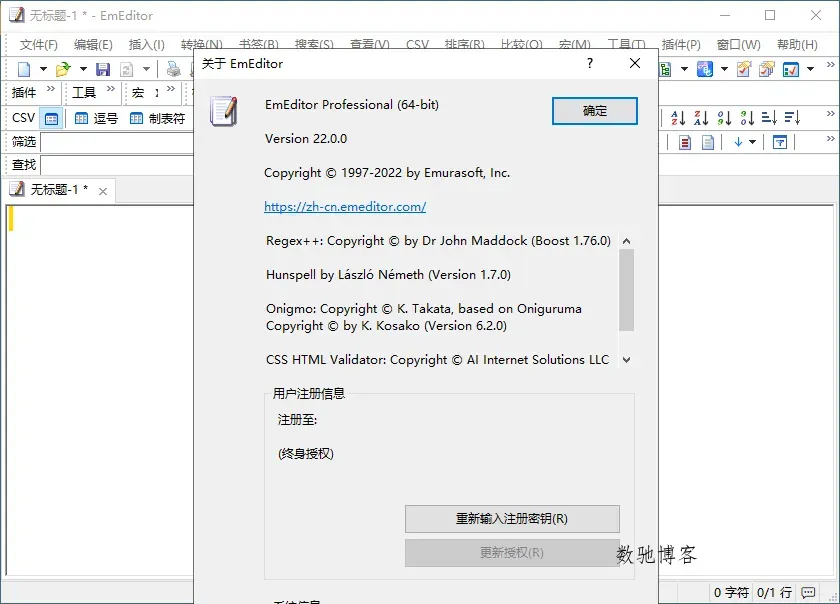The width and height of the screenshot is (840, 604).
Task: Open dropdown beside the tree outline icon
Action: (x=684, y=69)
